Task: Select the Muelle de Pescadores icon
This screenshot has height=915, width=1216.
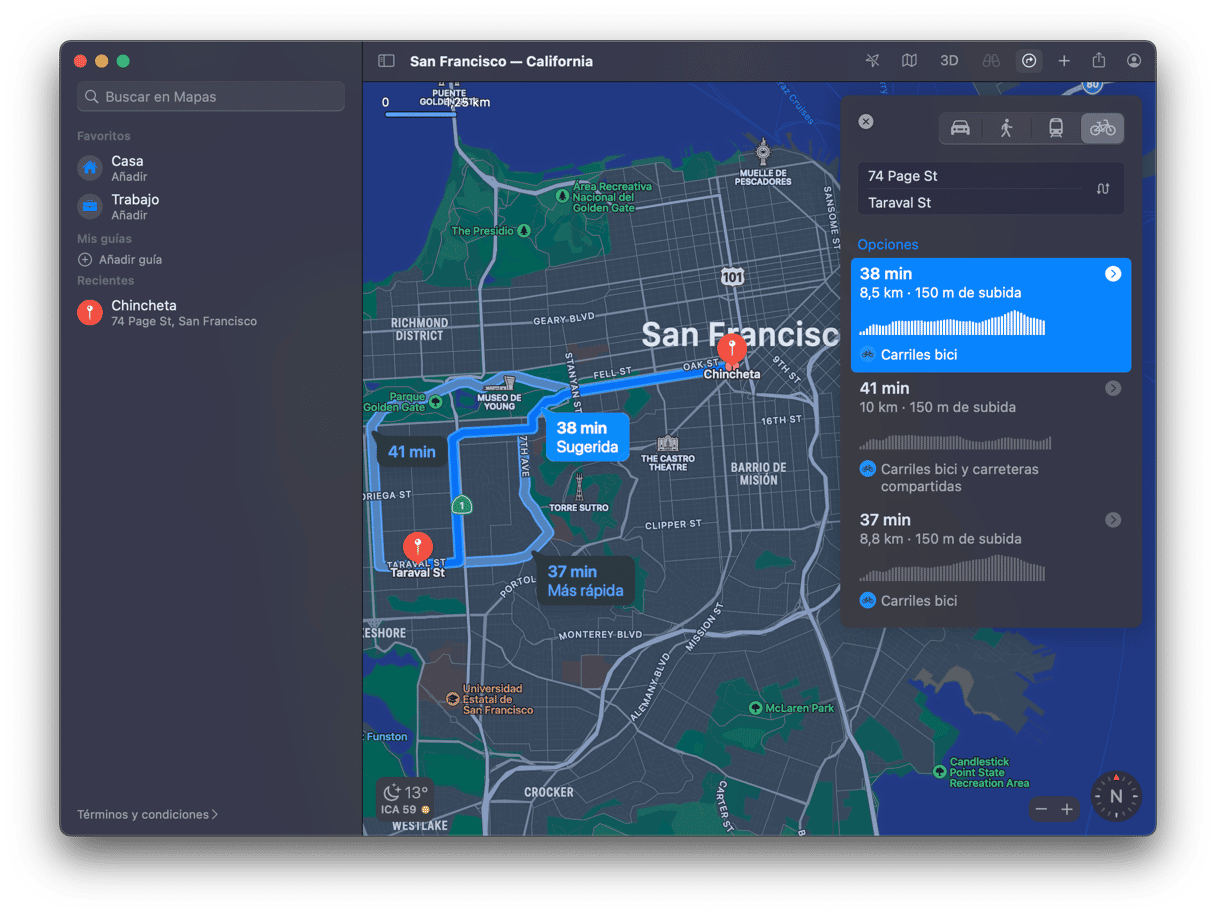Action: 763,152
